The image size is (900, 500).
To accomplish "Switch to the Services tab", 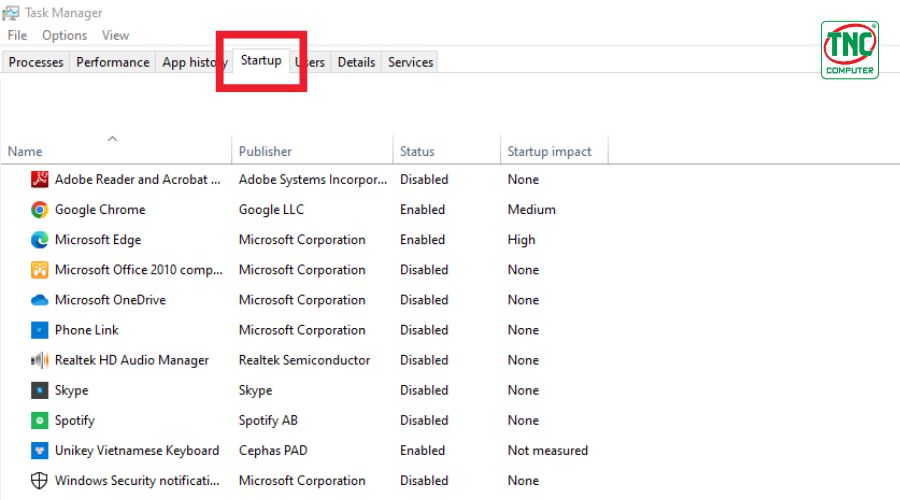I will [410, 62].
